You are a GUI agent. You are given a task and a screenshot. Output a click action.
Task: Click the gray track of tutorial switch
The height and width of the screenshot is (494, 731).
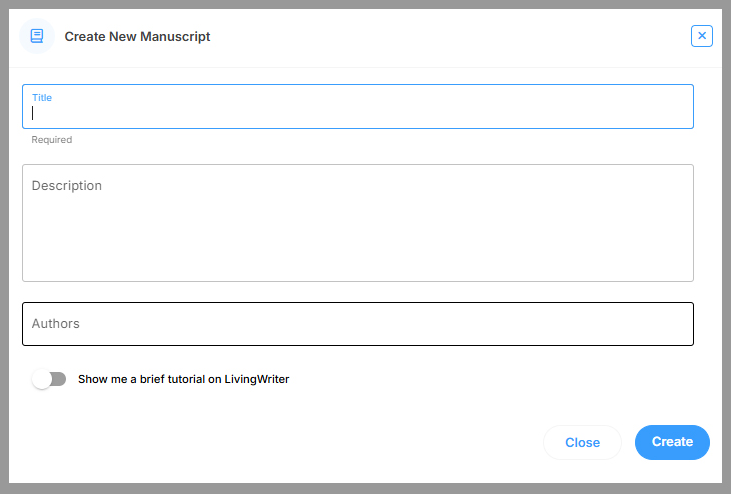[x=59, y=379]
